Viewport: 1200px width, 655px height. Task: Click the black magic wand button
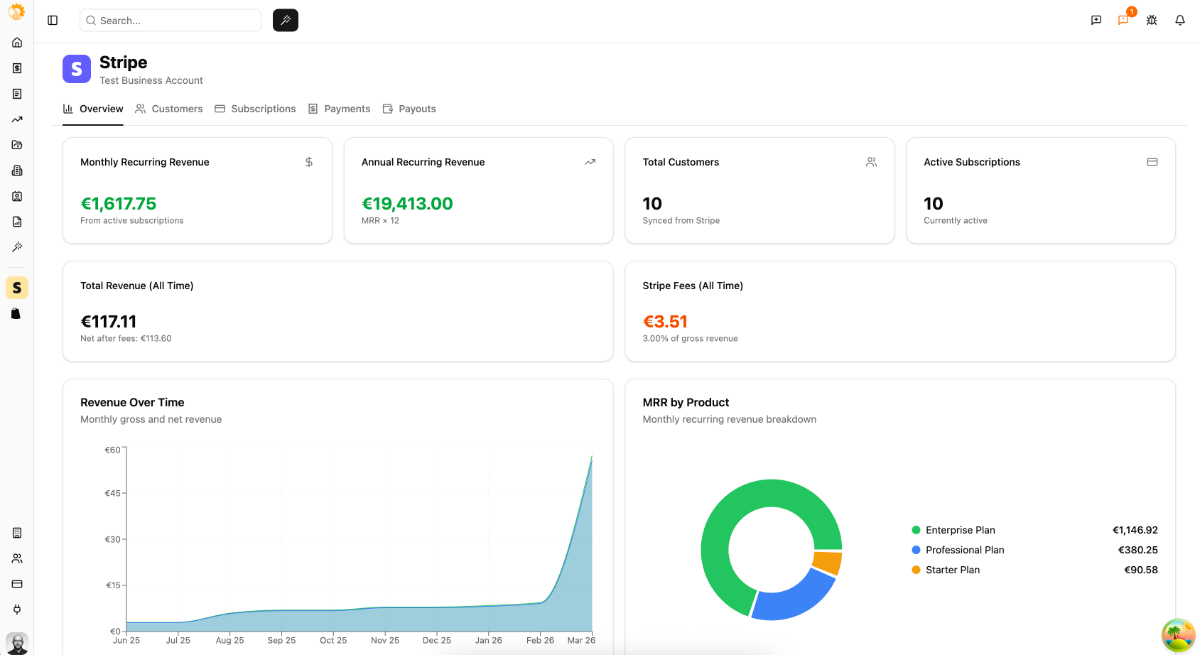pos(285,20)
